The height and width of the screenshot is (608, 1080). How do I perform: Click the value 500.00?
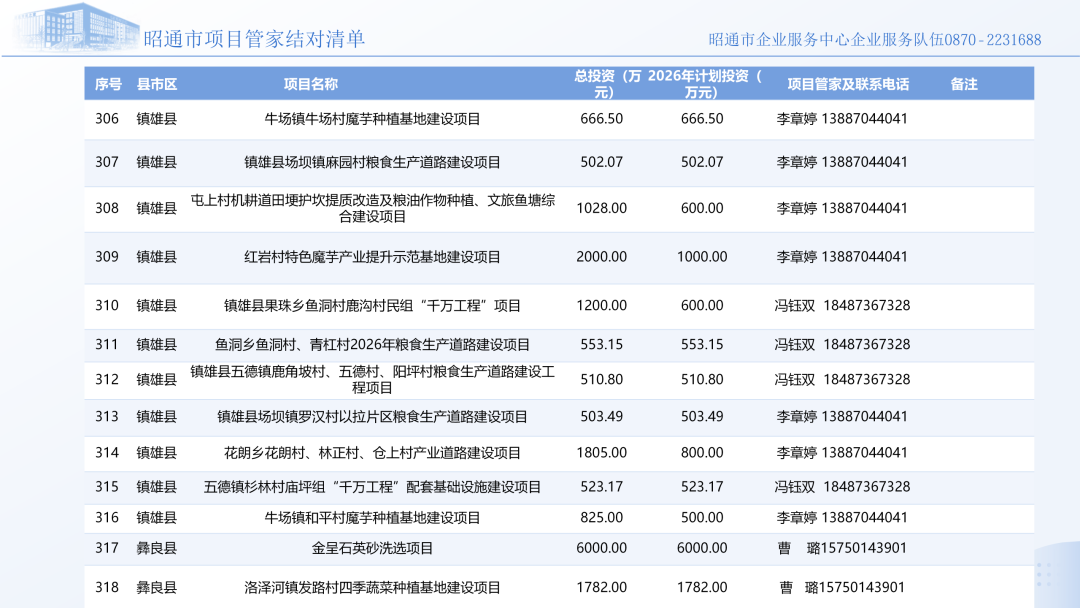[x=702, y=517]
